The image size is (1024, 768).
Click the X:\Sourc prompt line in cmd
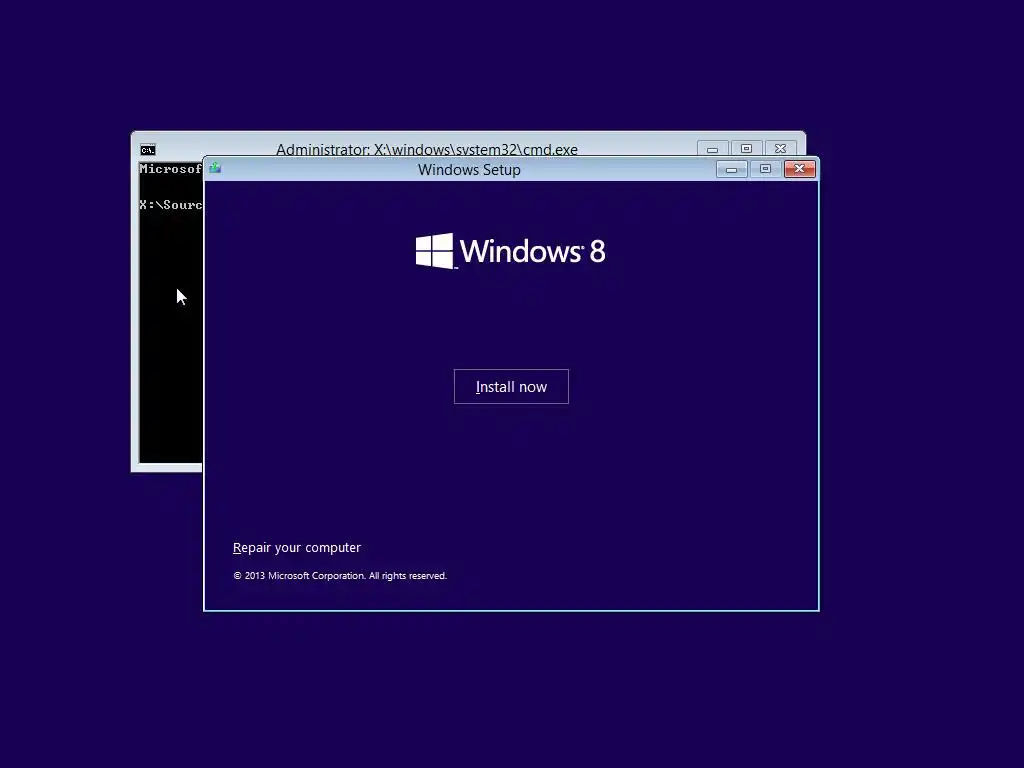click(170, 204)
